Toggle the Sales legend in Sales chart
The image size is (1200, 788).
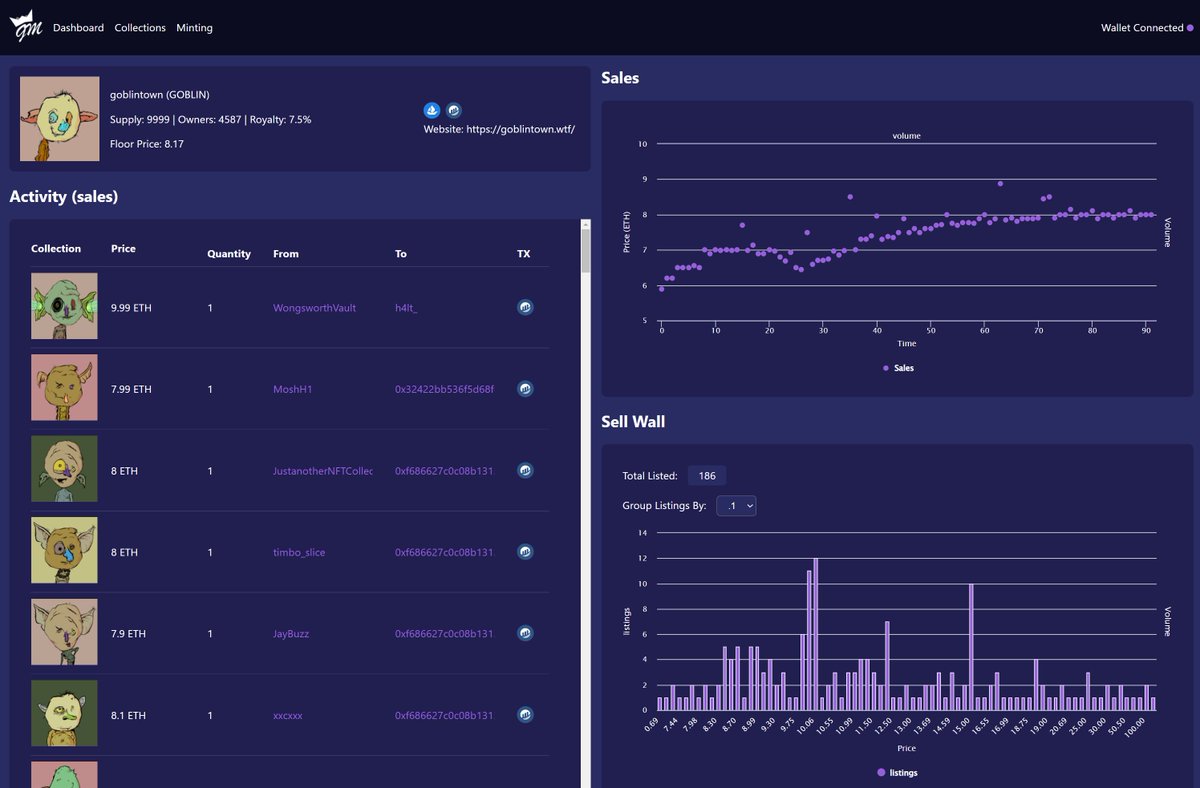point(898,368)
